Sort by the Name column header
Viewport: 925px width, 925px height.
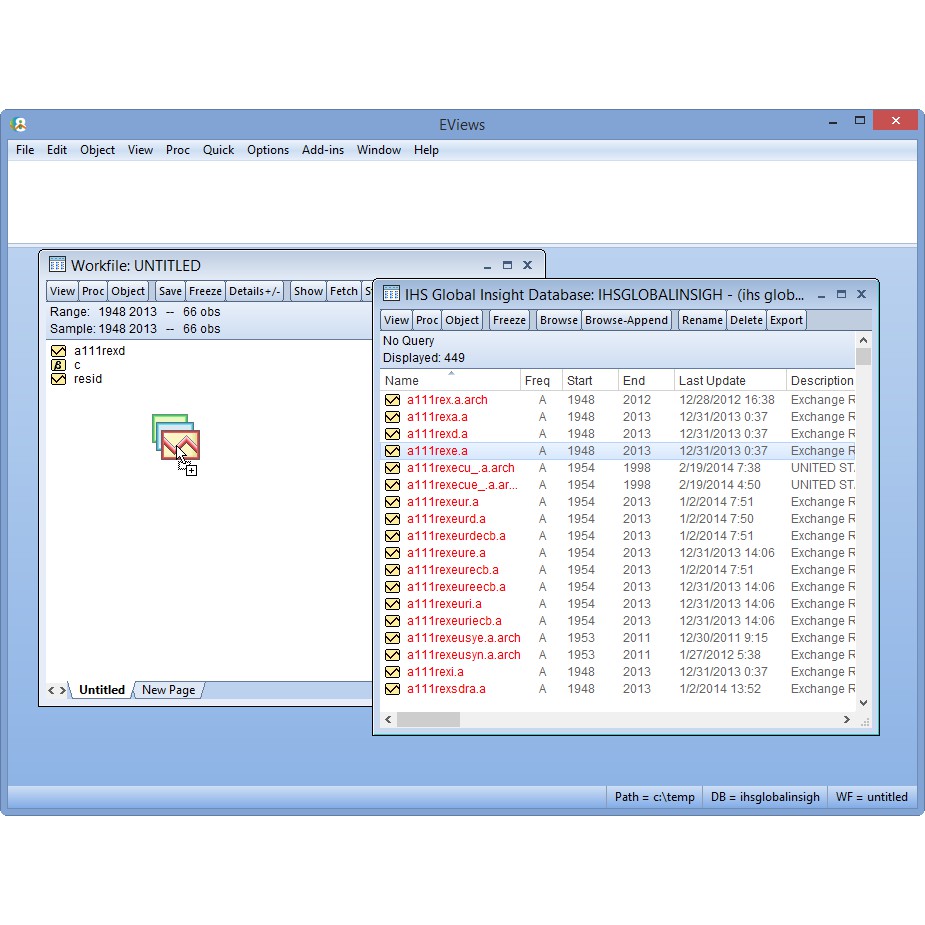coord(450,381)
